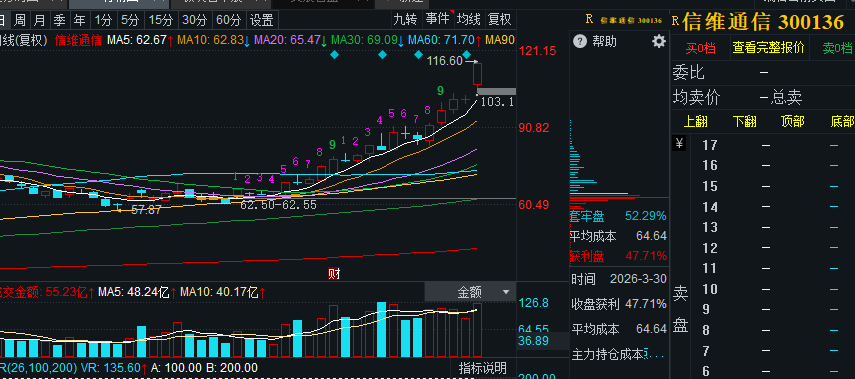Screen dimensions: 855x379
Task: Click the 116.60 high price label
Action: [445, 61]
